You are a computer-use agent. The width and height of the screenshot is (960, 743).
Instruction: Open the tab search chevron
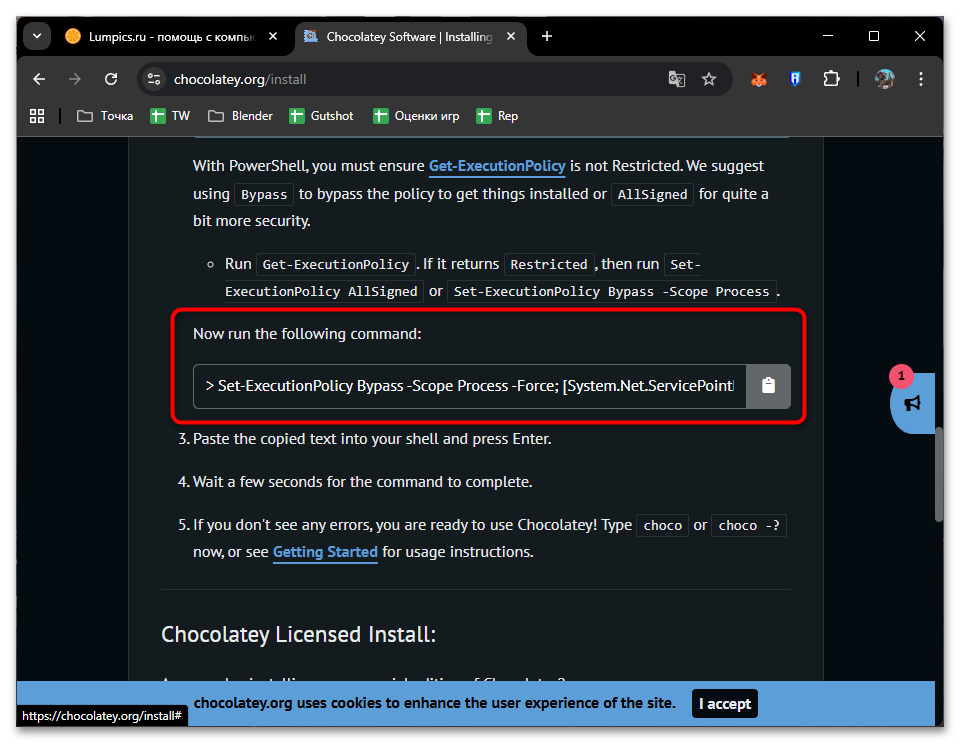[x=36, y=35]
